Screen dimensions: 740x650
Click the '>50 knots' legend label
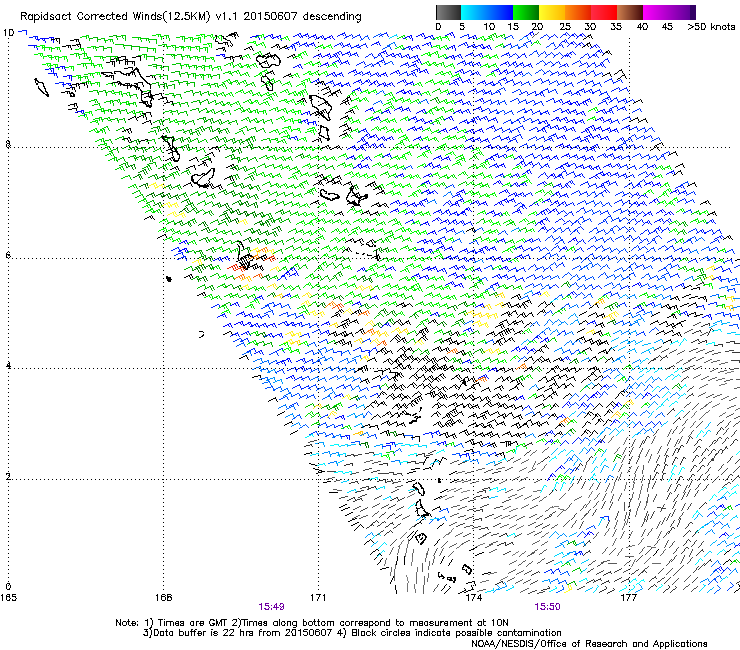pos(711,27)
